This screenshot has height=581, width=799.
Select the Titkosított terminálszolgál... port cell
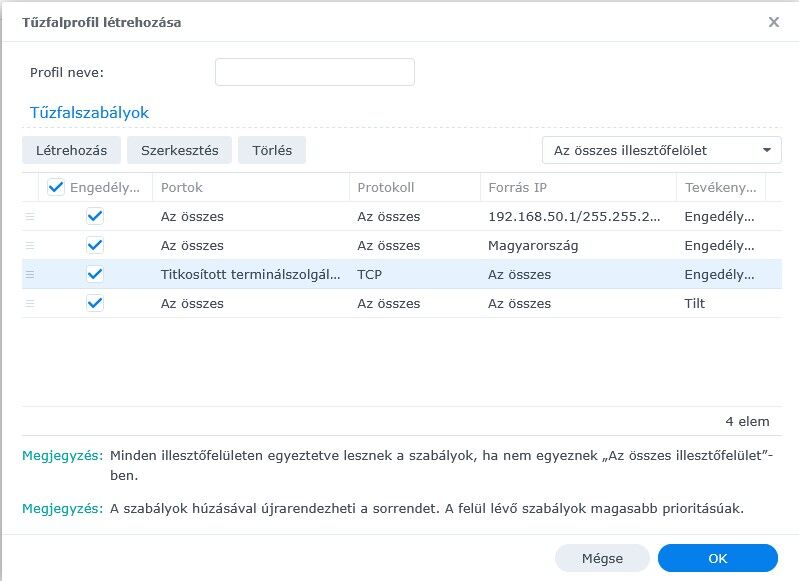(x=250, y=275)
